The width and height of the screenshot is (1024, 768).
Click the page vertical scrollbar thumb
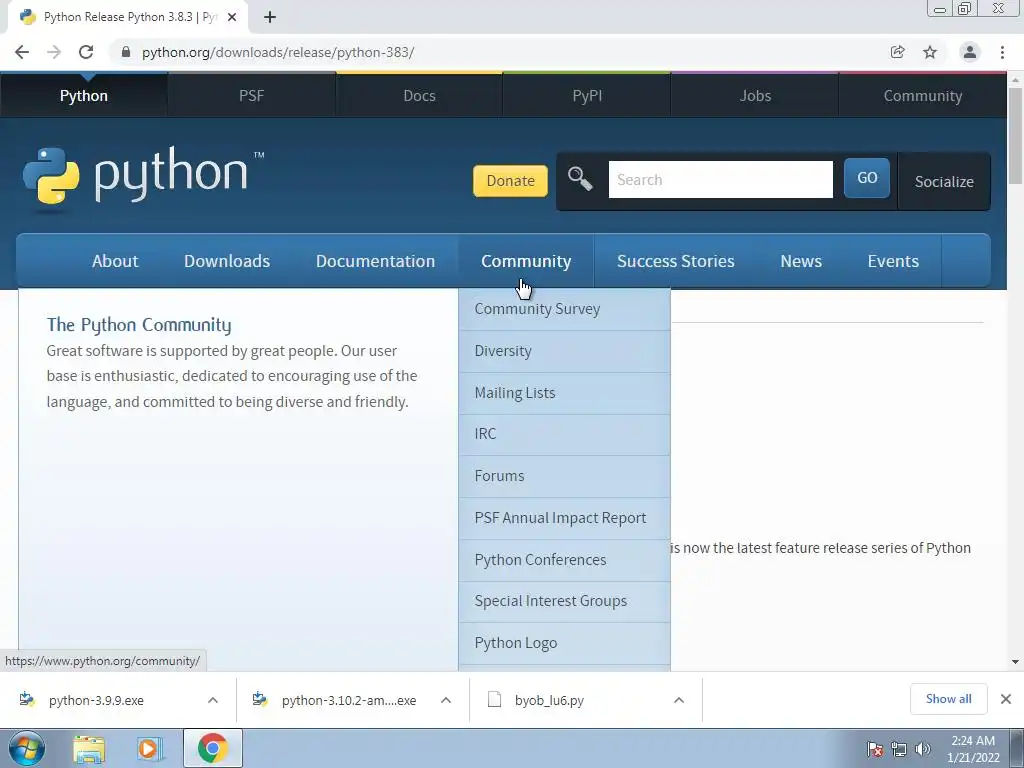click(1015, 135)
